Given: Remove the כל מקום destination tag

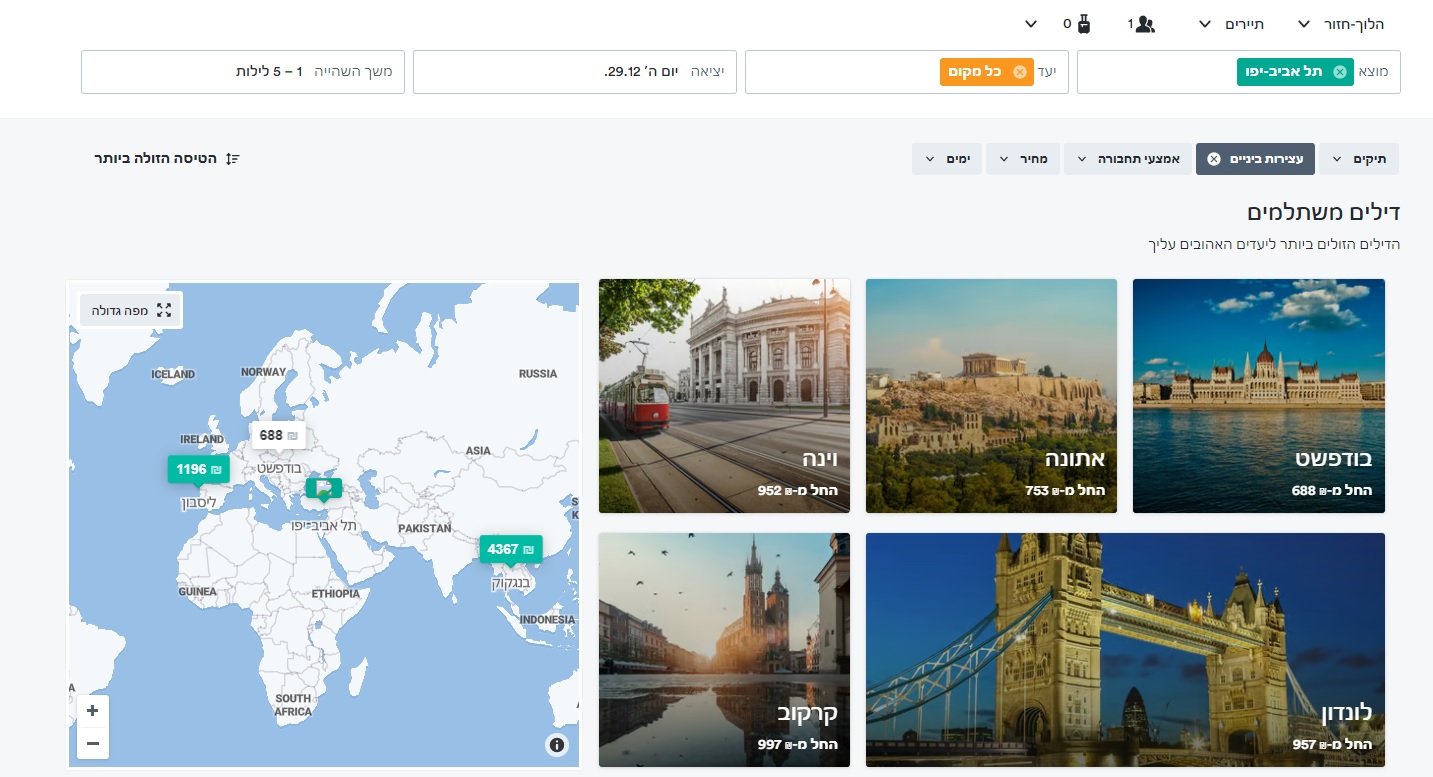Looking at the screenshot, I should 1020,72.
